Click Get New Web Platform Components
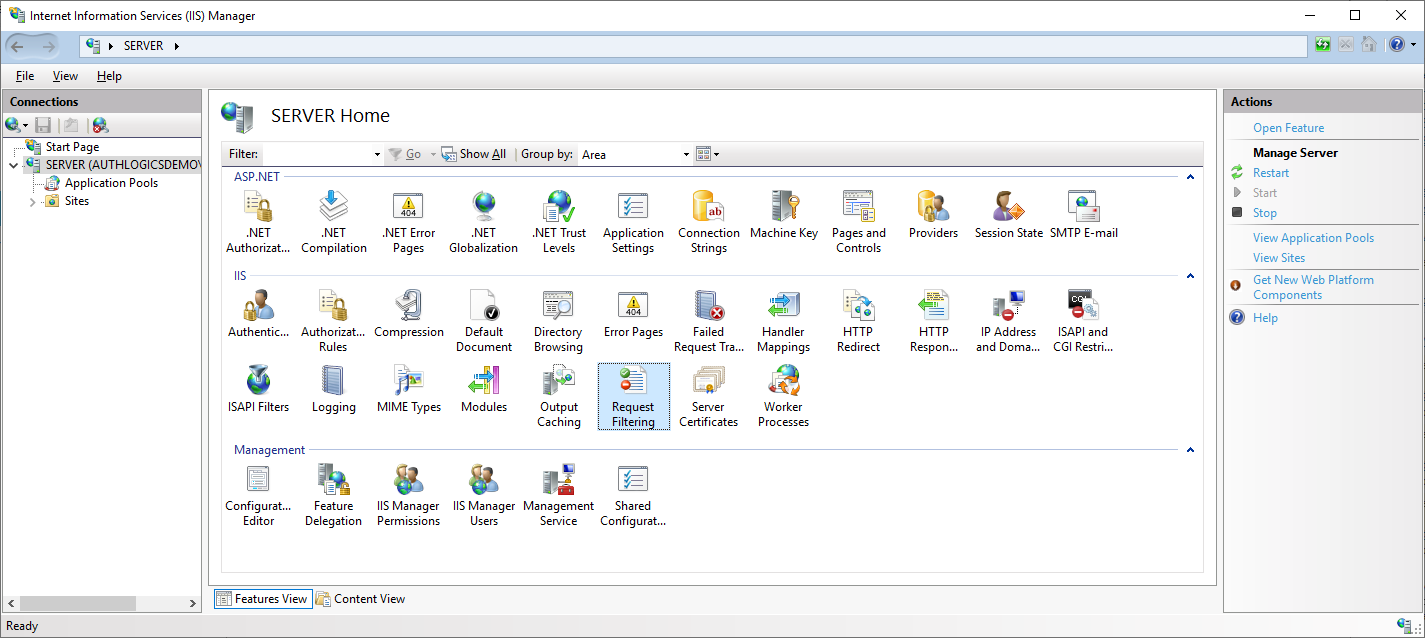This screenshot has width=1425, height=638. (1313, 287)
